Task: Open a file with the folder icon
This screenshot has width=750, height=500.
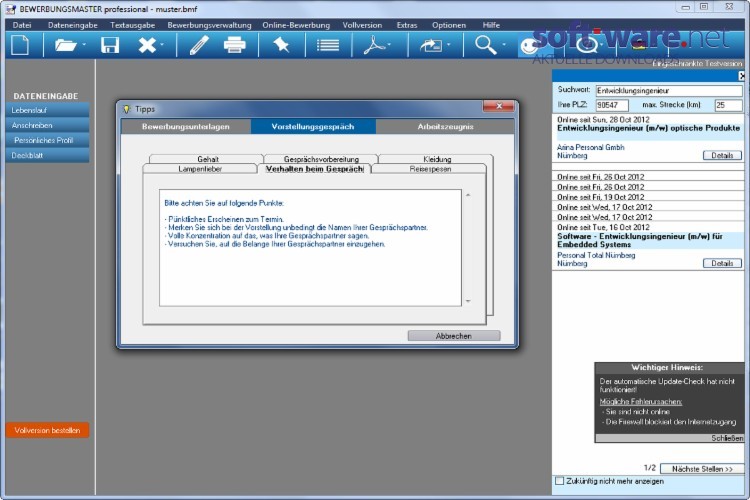Action: point(66,45)
